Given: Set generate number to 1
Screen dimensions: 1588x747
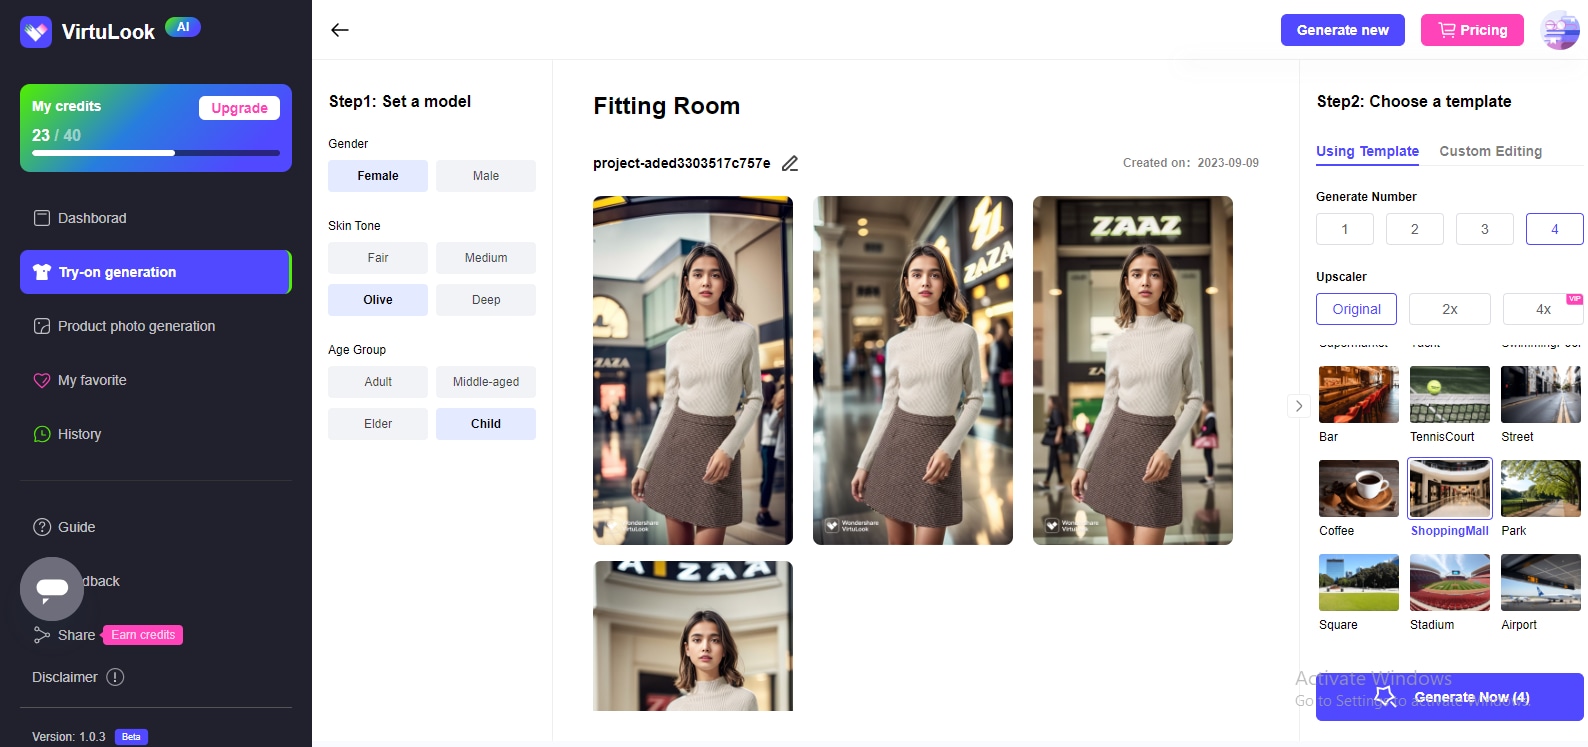Looking at the screenshot, I should click(1345, 229).
